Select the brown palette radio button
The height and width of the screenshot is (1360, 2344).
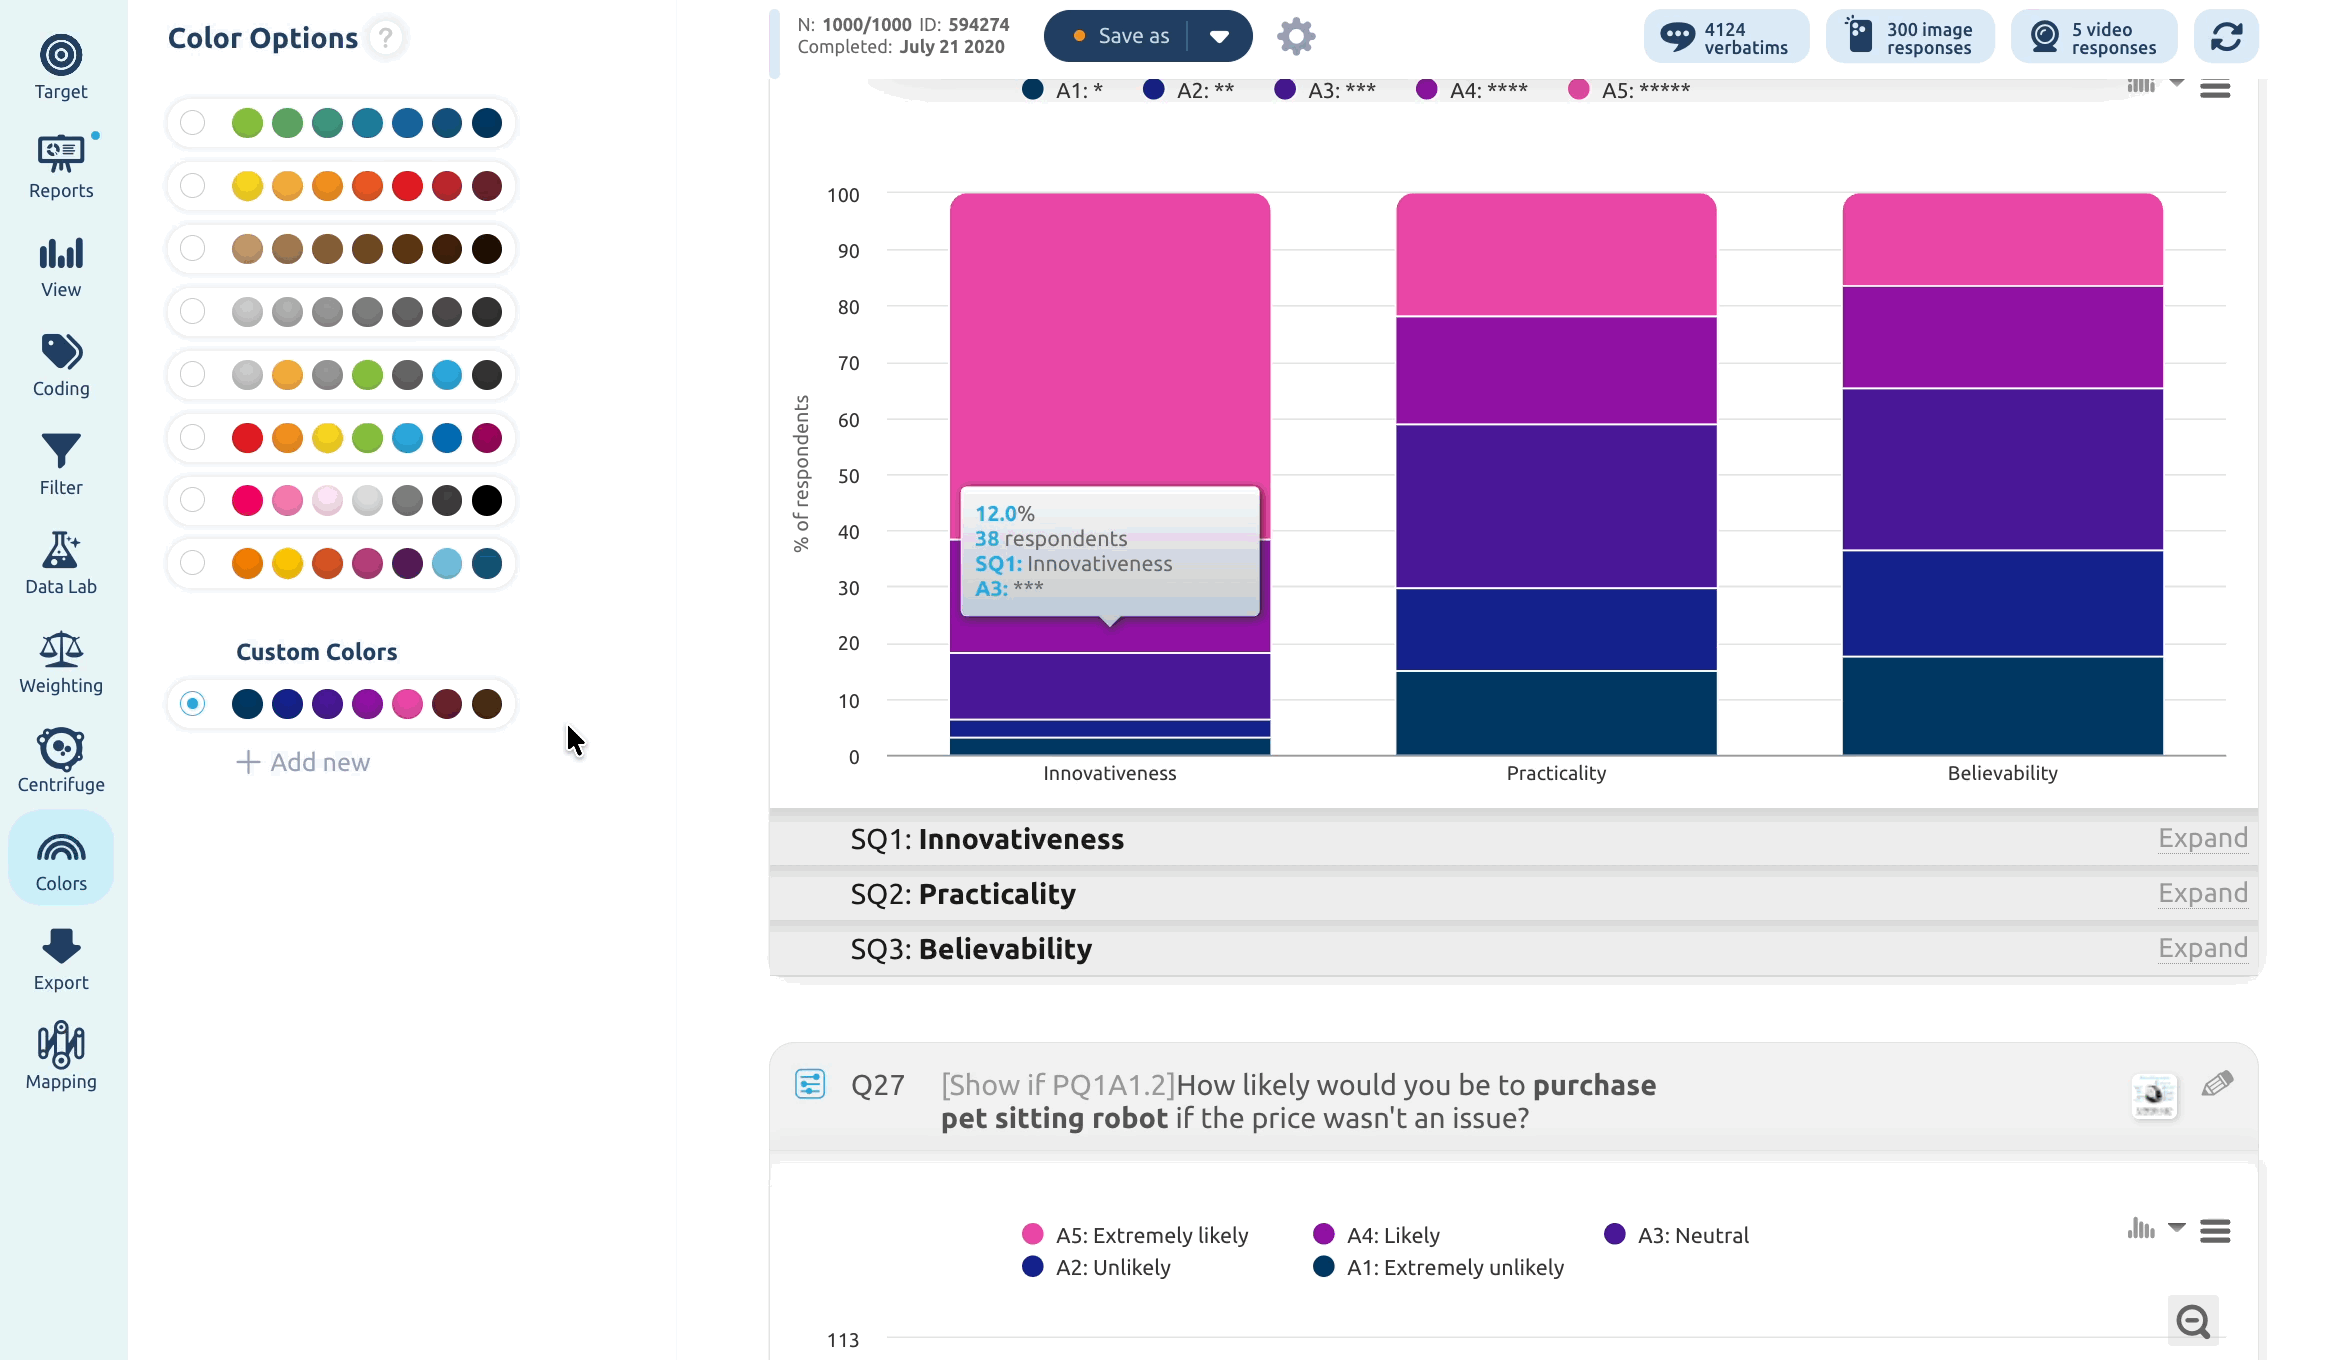coord(193,249)
